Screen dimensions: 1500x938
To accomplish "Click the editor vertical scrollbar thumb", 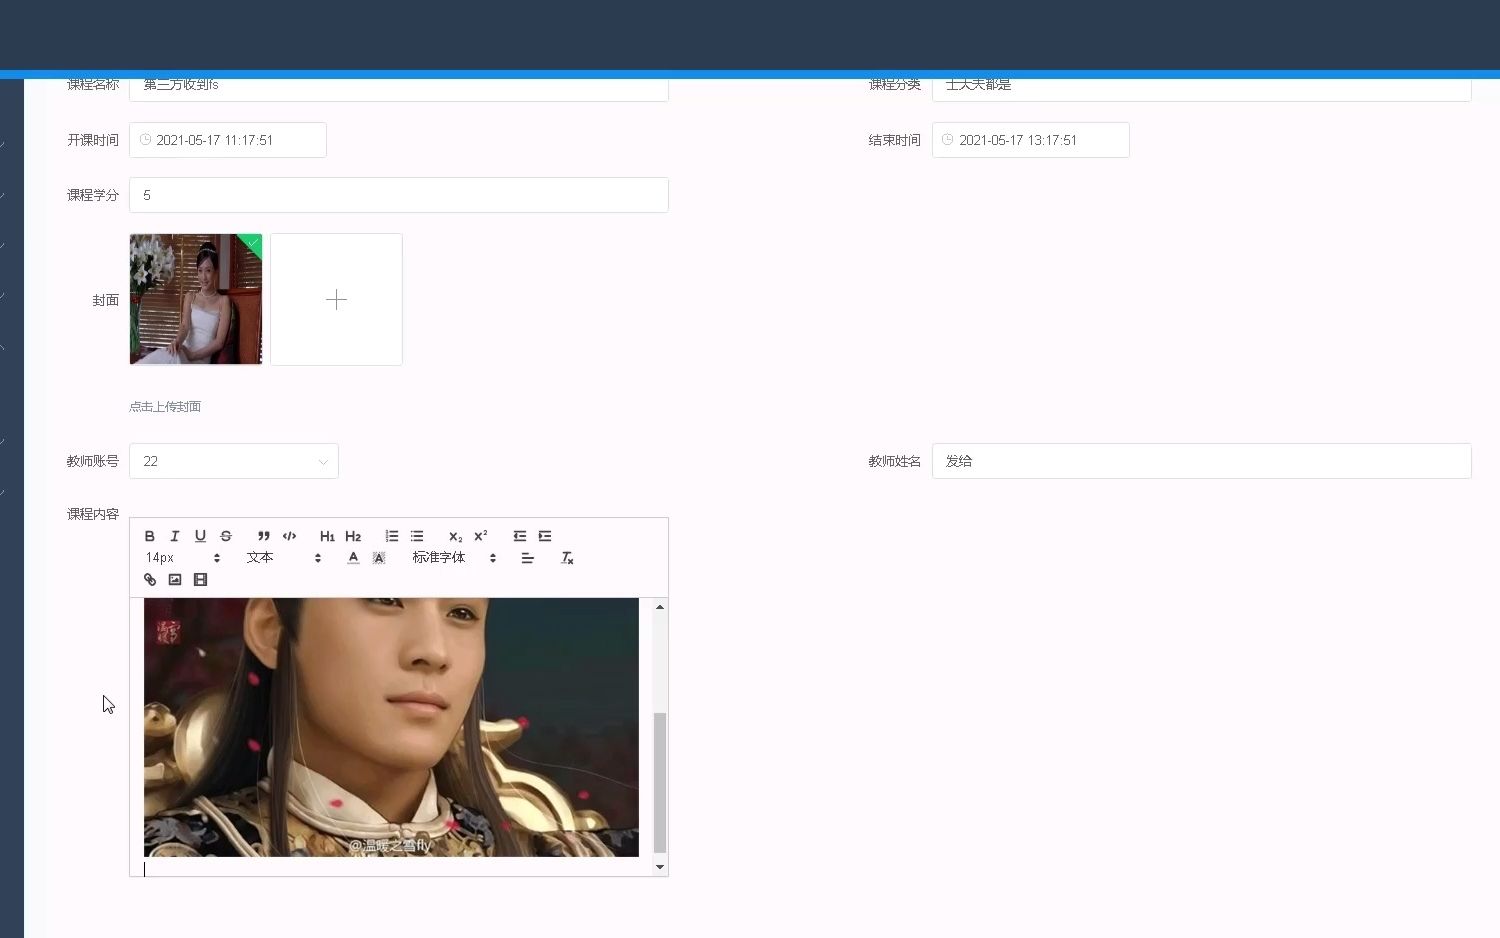I will (x=660, y=782).
